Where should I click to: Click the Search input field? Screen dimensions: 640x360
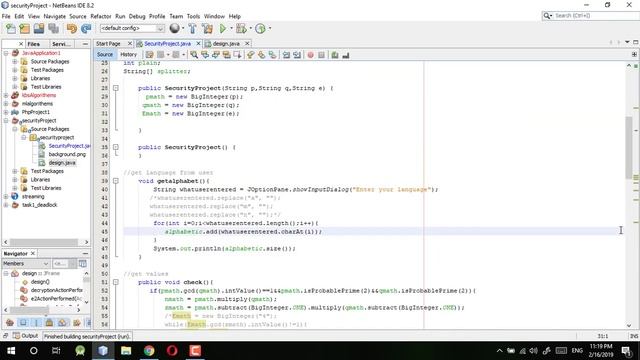pos(590,16)
